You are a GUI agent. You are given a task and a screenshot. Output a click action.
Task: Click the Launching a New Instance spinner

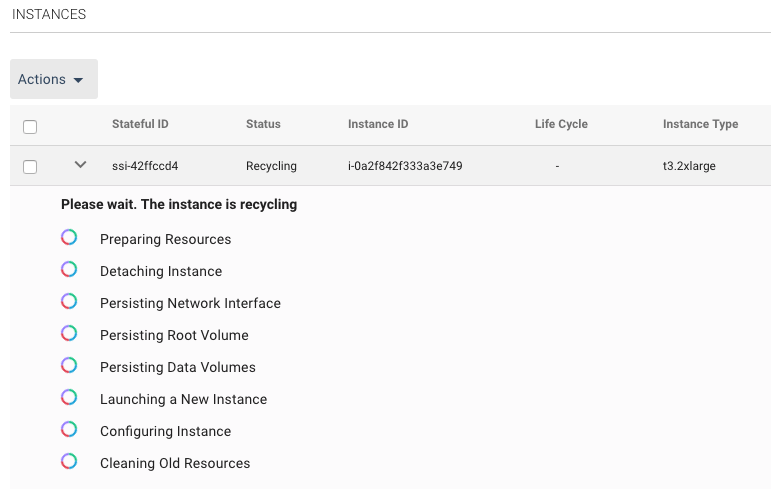[x=69, y=398]
